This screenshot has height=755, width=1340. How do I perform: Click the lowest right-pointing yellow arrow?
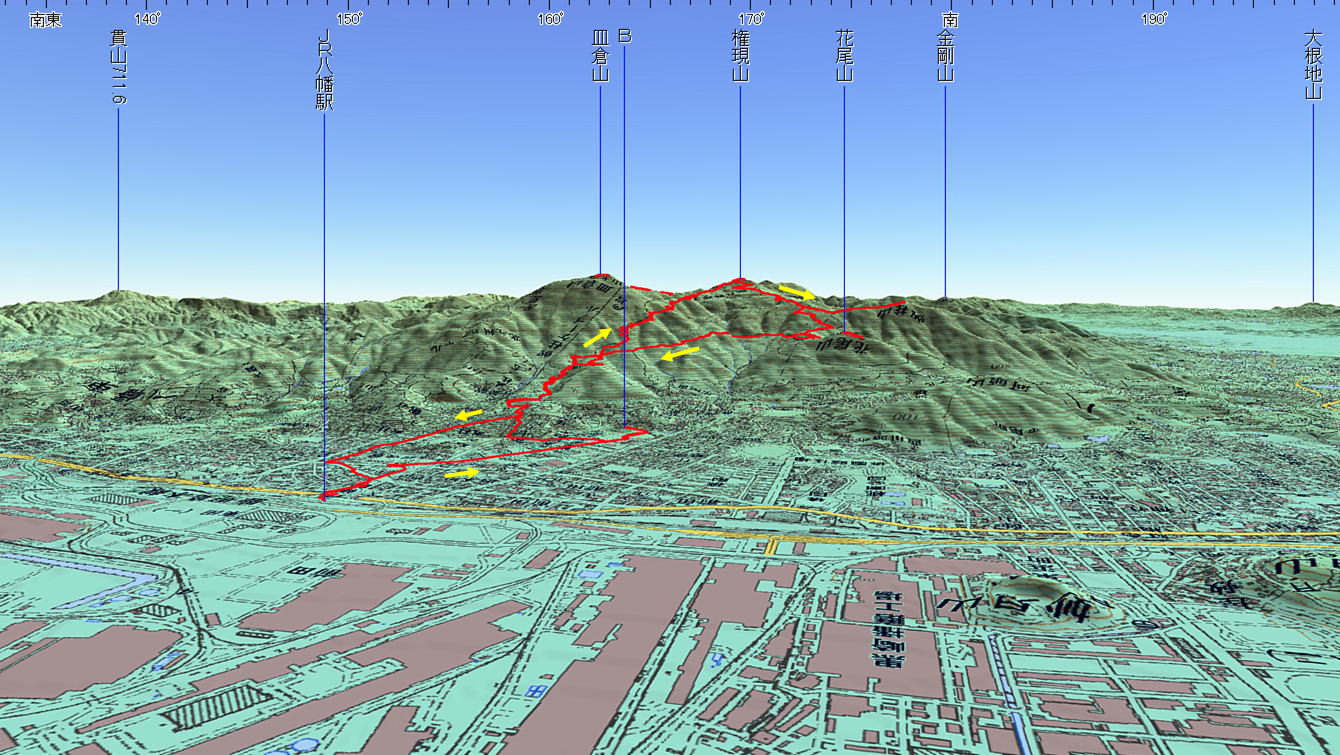point(461,473)
